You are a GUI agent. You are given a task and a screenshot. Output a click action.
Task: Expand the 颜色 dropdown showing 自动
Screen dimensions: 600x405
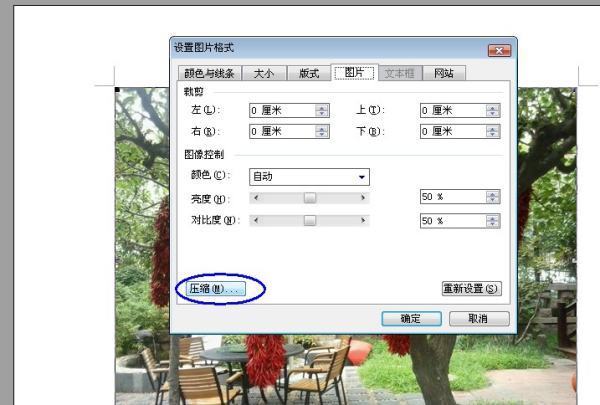pos(362,177)
